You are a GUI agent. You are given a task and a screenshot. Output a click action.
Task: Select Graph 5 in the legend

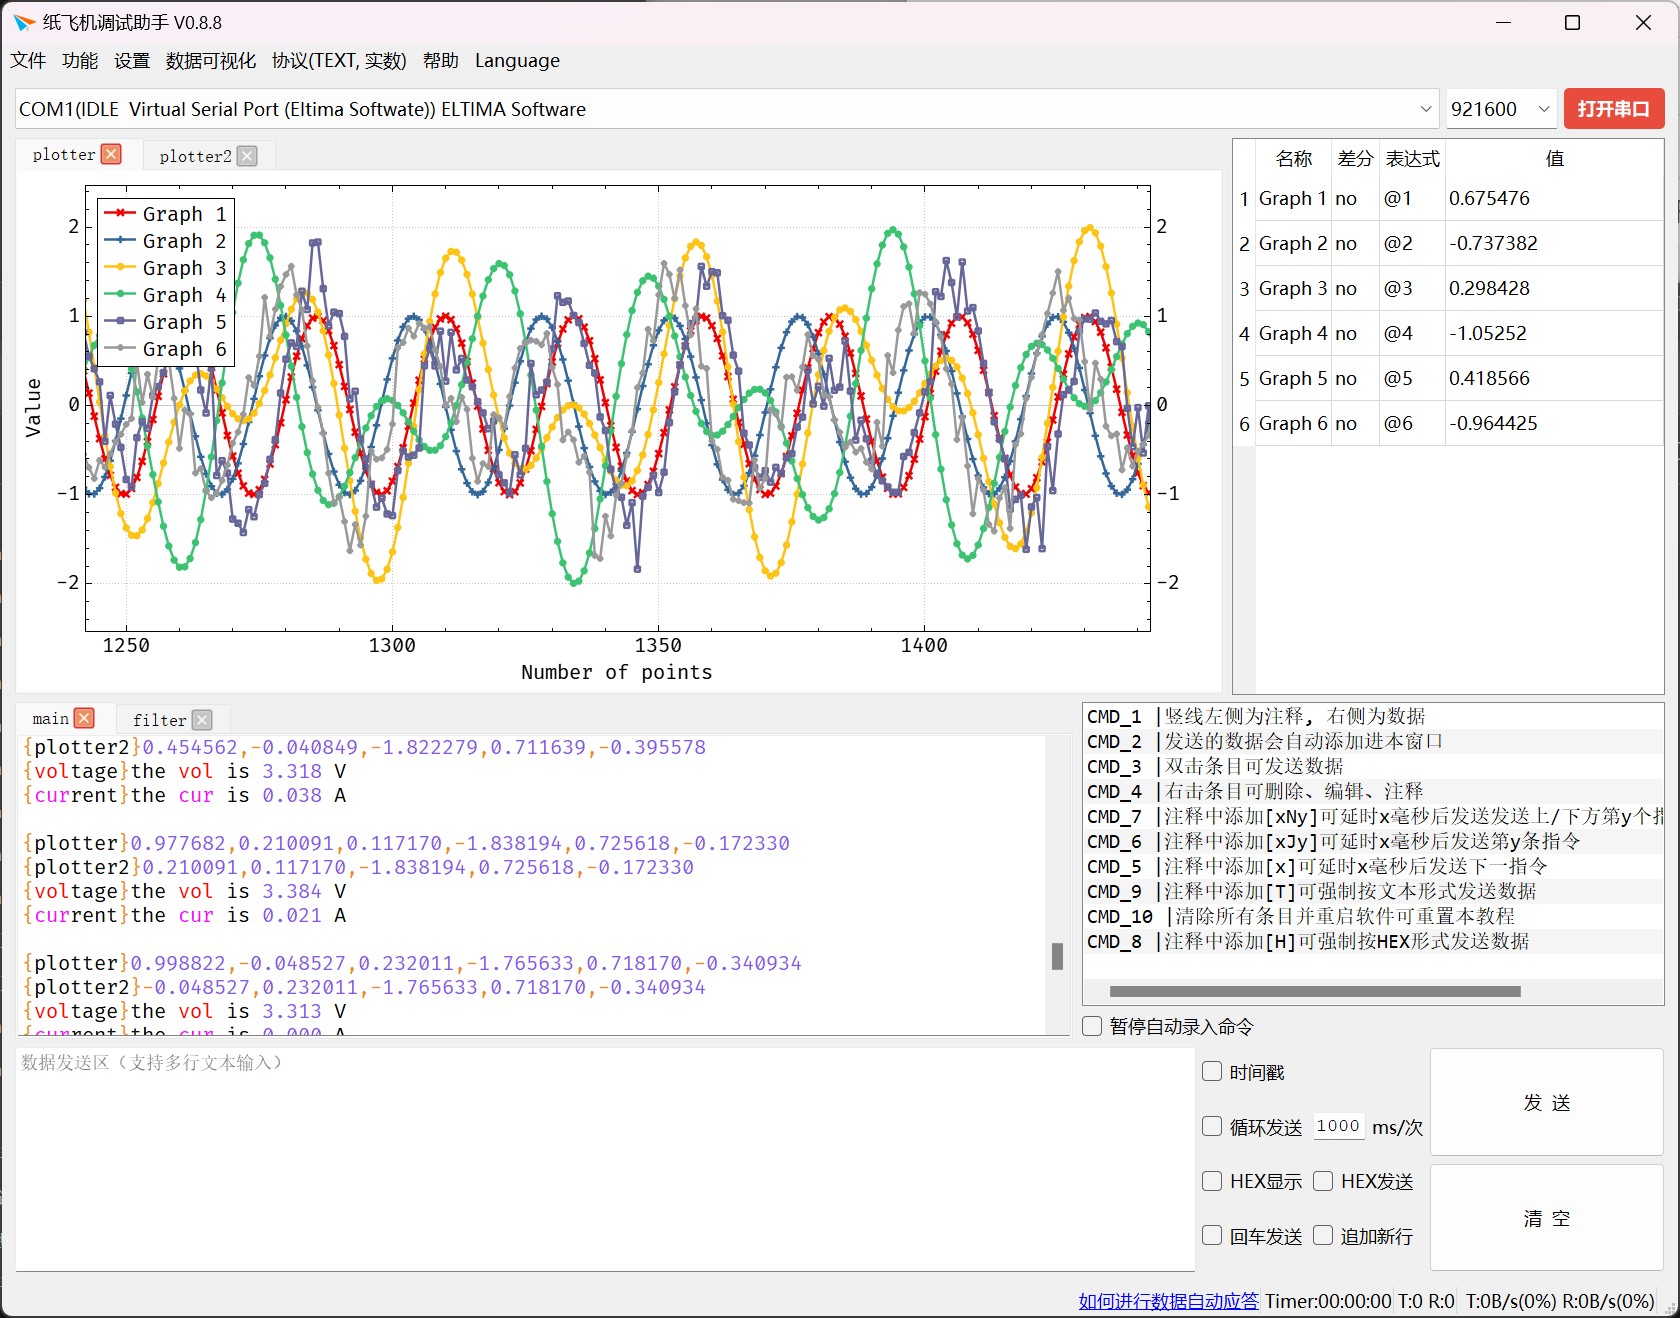click(x=167, y=322)
